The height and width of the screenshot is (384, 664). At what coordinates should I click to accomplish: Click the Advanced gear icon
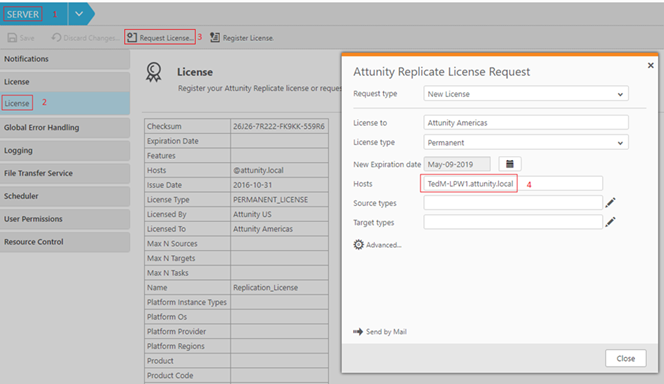(359, 245)
